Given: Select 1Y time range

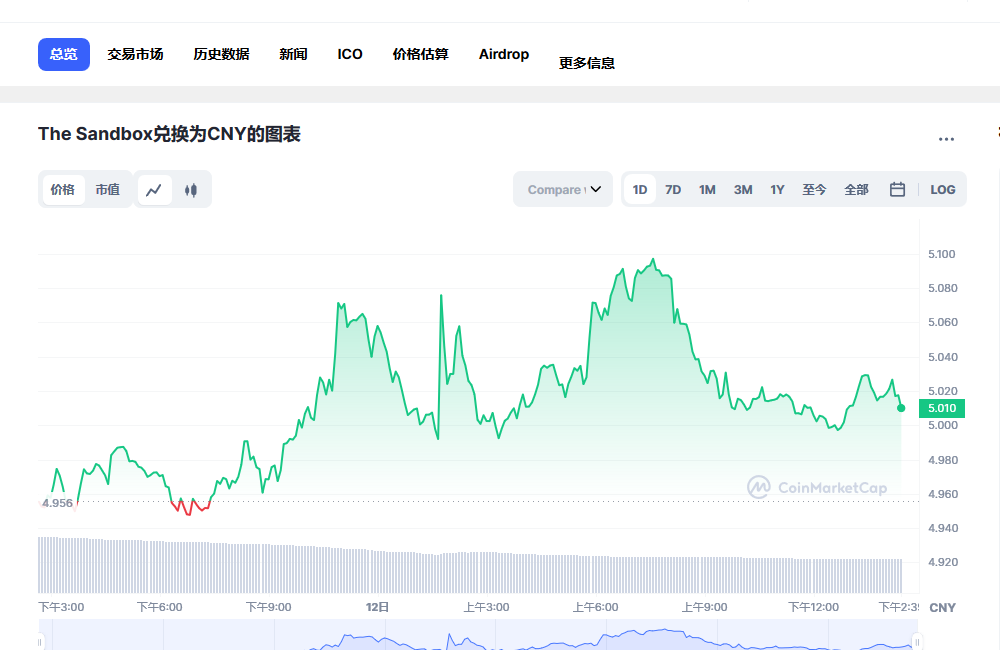Looking at the screenshot, I should pyautogui.click(x=777, y=189).
